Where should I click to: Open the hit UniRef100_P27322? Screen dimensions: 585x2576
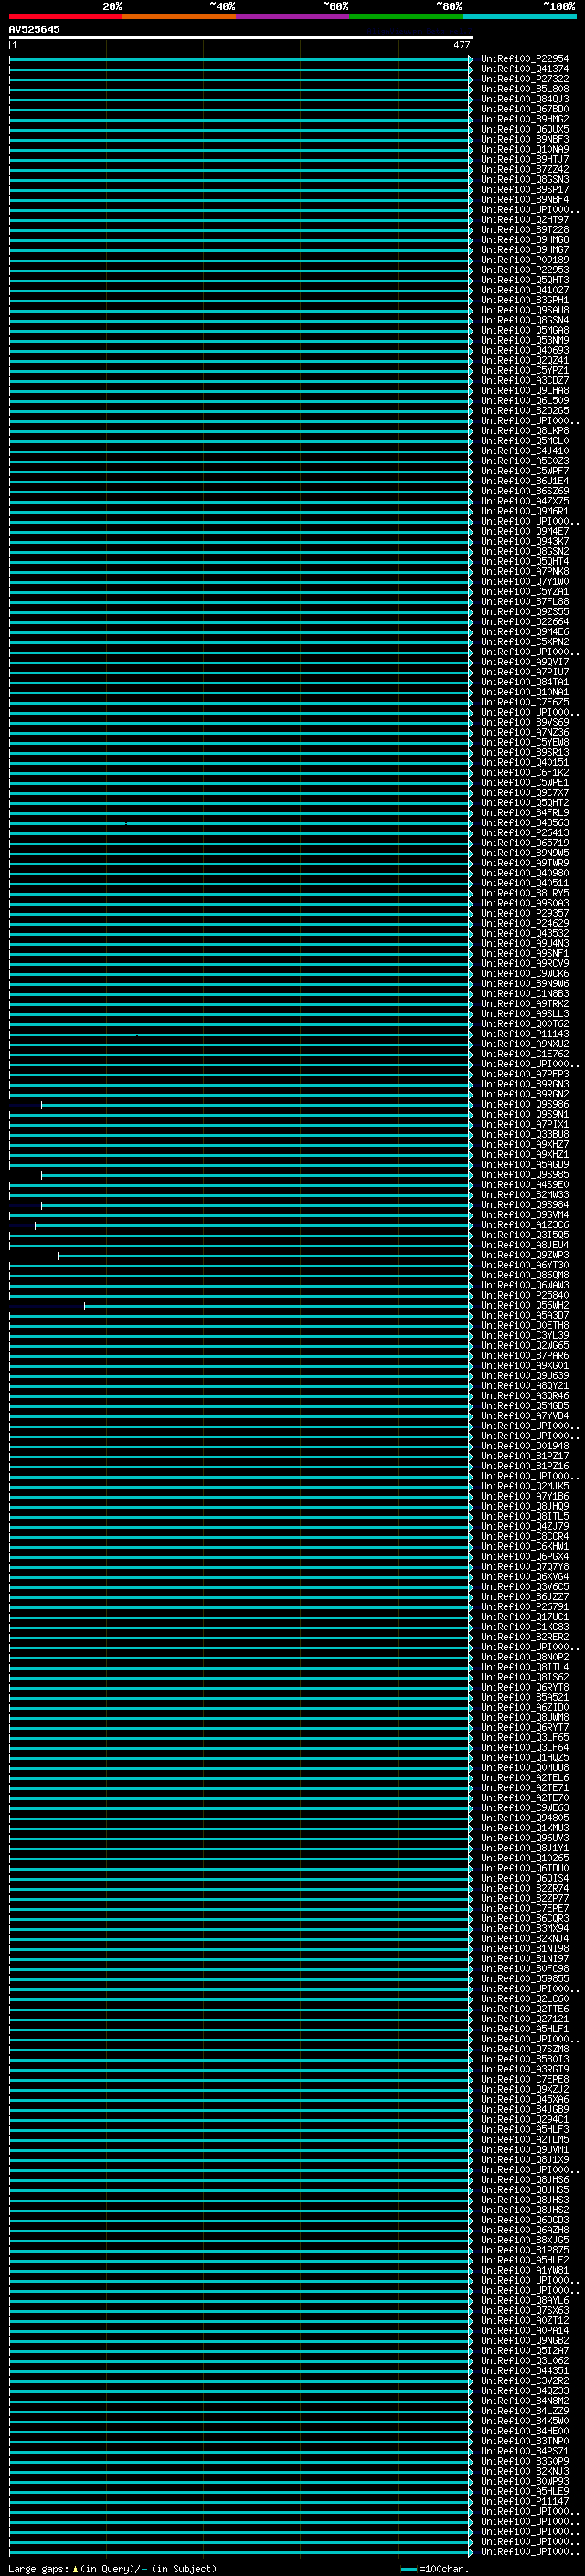[524, 79]
